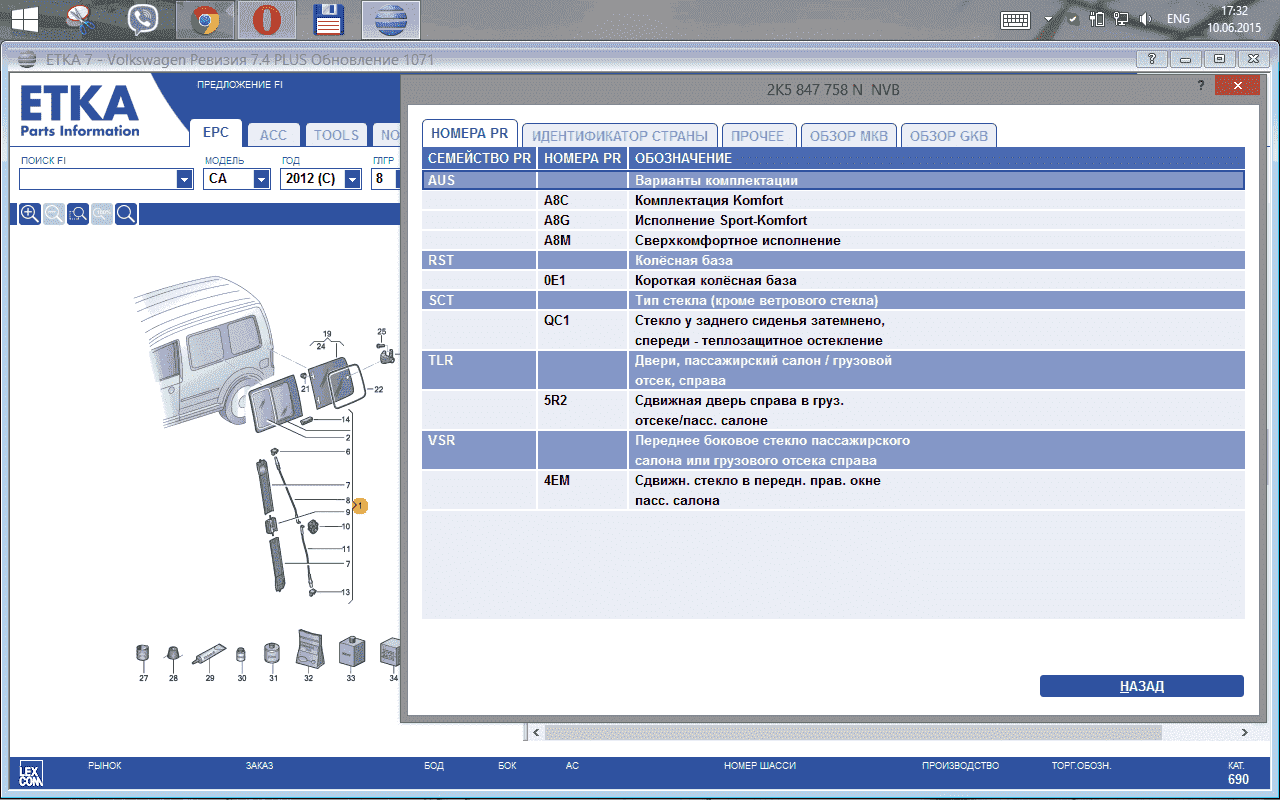Switch to the ACC tab

(x=273, y=135)
